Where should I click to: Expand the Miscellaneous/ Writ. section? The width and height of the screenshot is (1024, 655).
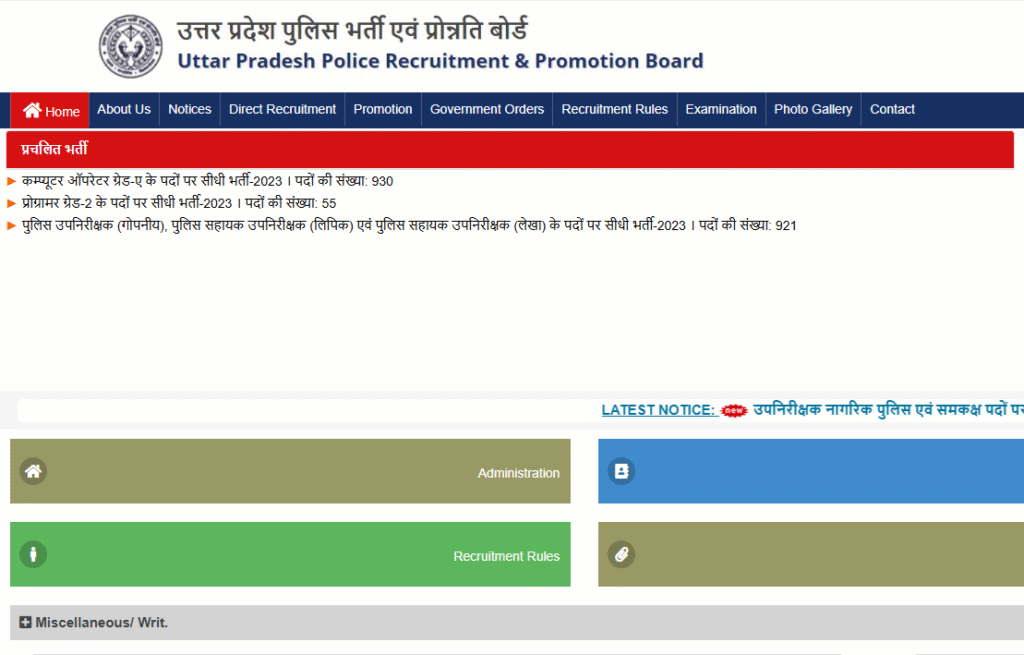point(26,622)
